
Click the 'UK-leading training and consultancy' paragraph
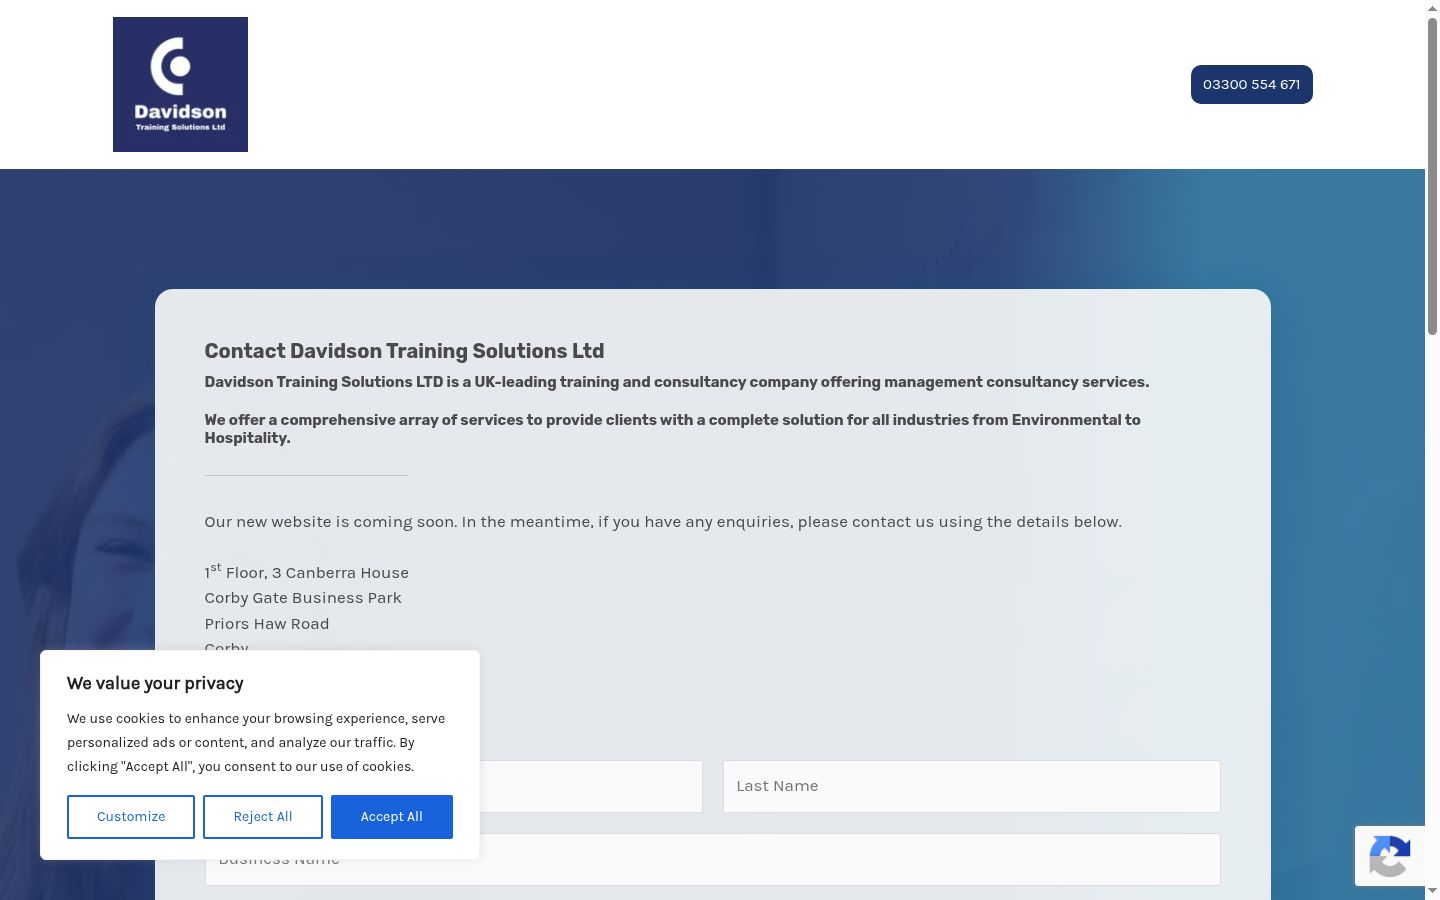click(x=677, y=382)
